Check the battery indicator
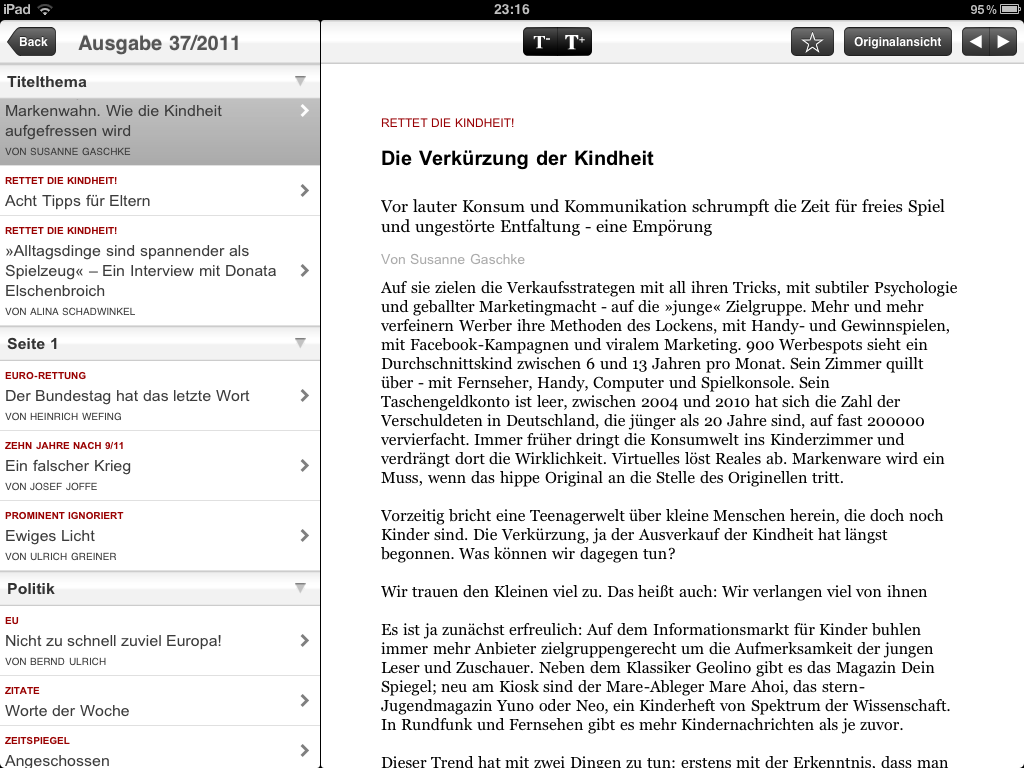Image resolution: width=1024 pixels, height=768 pixels. [x=1009, y=9]
